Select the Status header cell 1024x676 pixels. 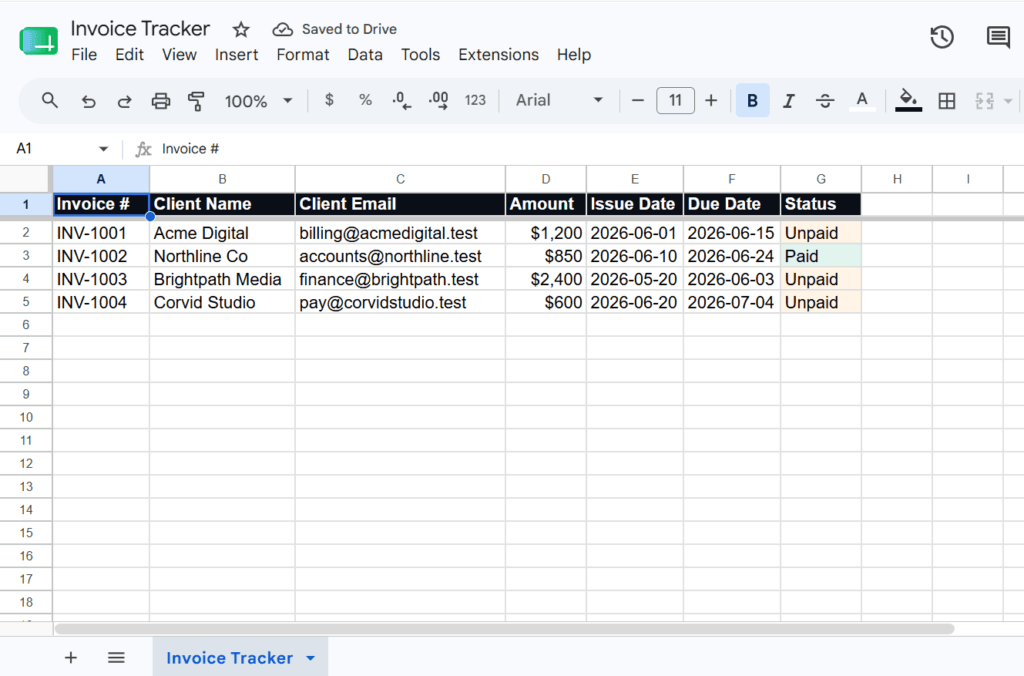click(821, 204)
